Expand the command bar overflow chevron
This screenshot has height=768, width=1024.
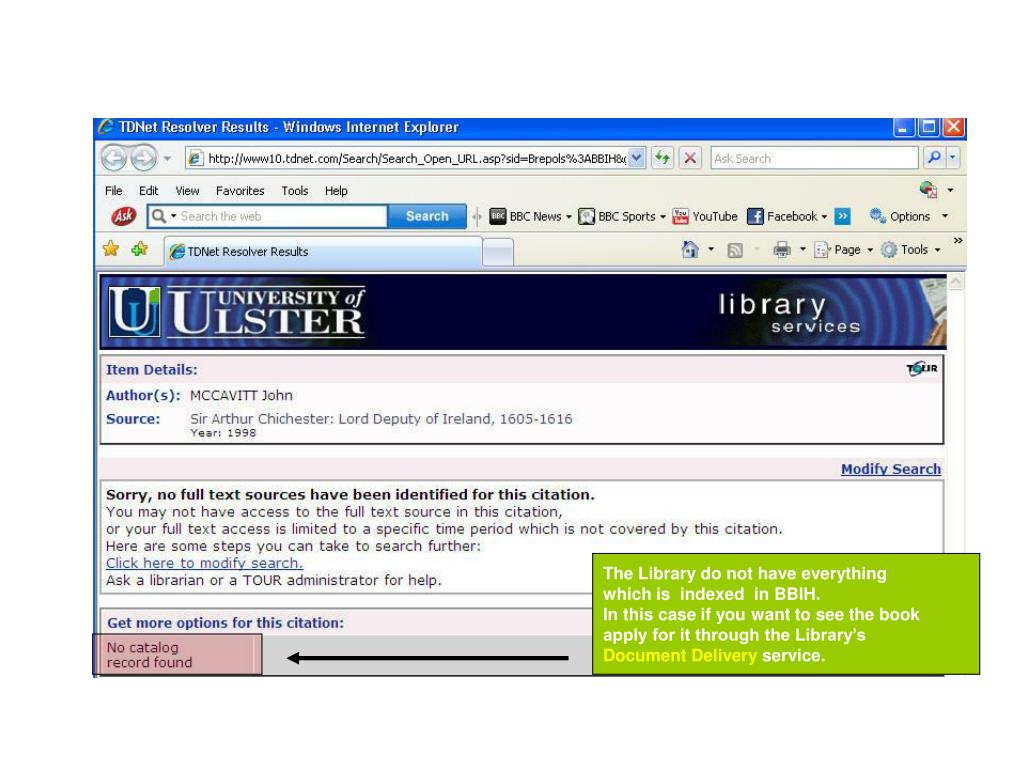[x=958, y=241]
